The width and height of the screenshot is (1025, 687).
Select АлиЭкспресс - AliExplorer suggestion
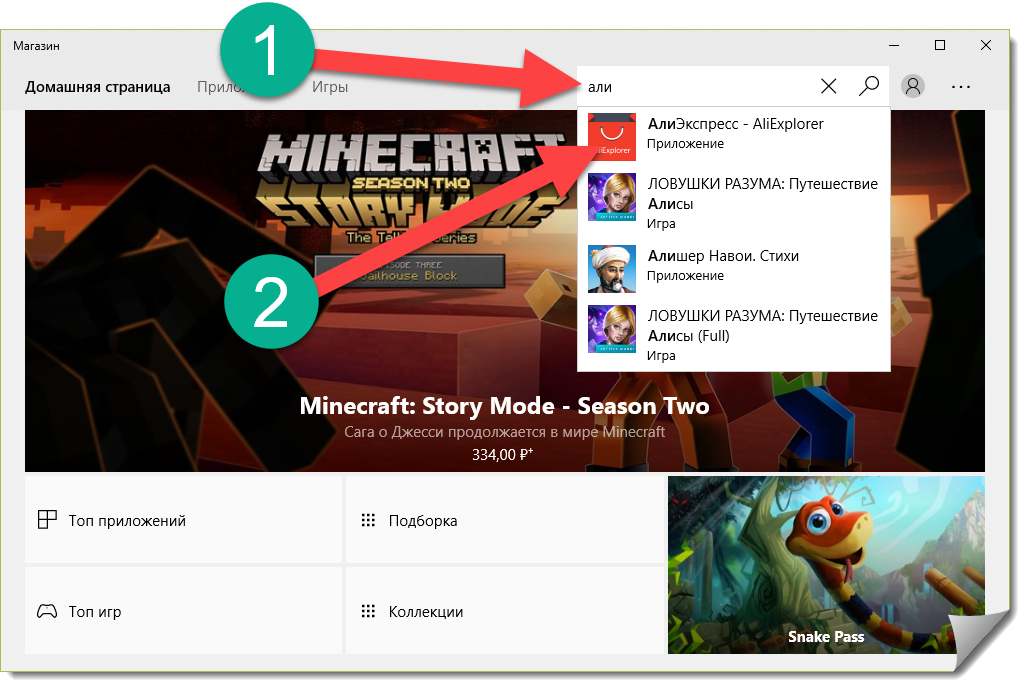[735, 124]
